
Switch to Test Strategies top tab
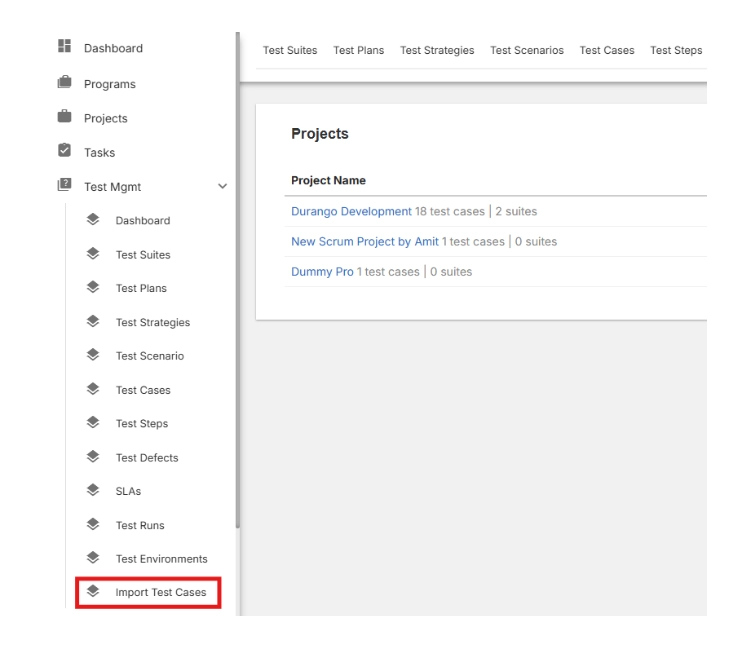(437, 51)
